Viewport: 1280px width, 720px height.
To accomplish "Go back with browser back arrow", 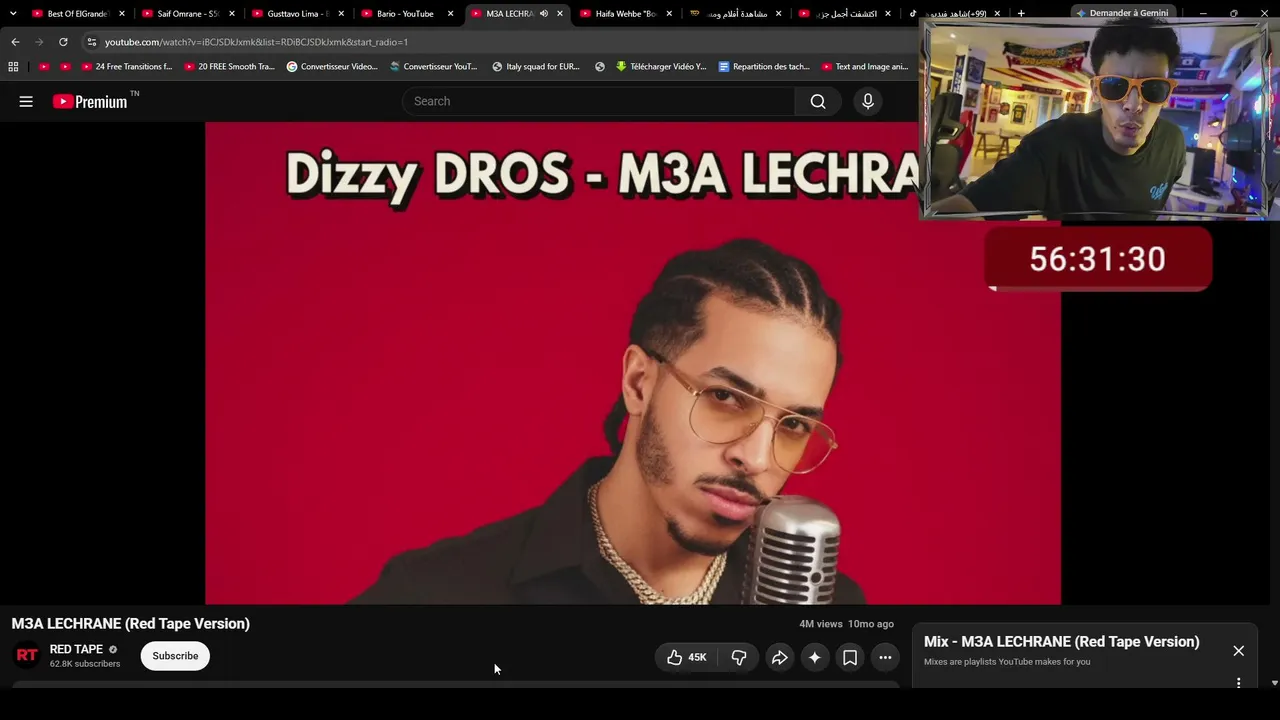I will pyautogui.click(x=15, y=42).
